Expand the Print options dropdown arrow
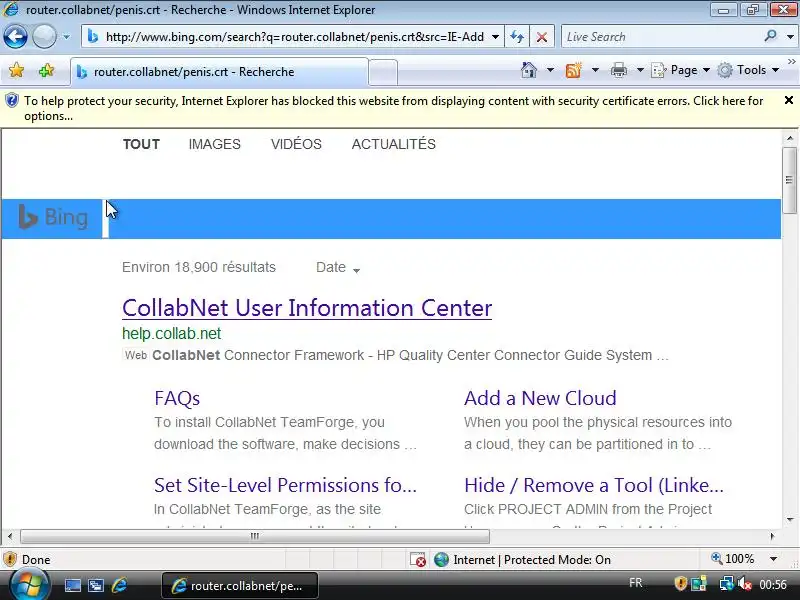800x600 pixels. pos(640,70)
